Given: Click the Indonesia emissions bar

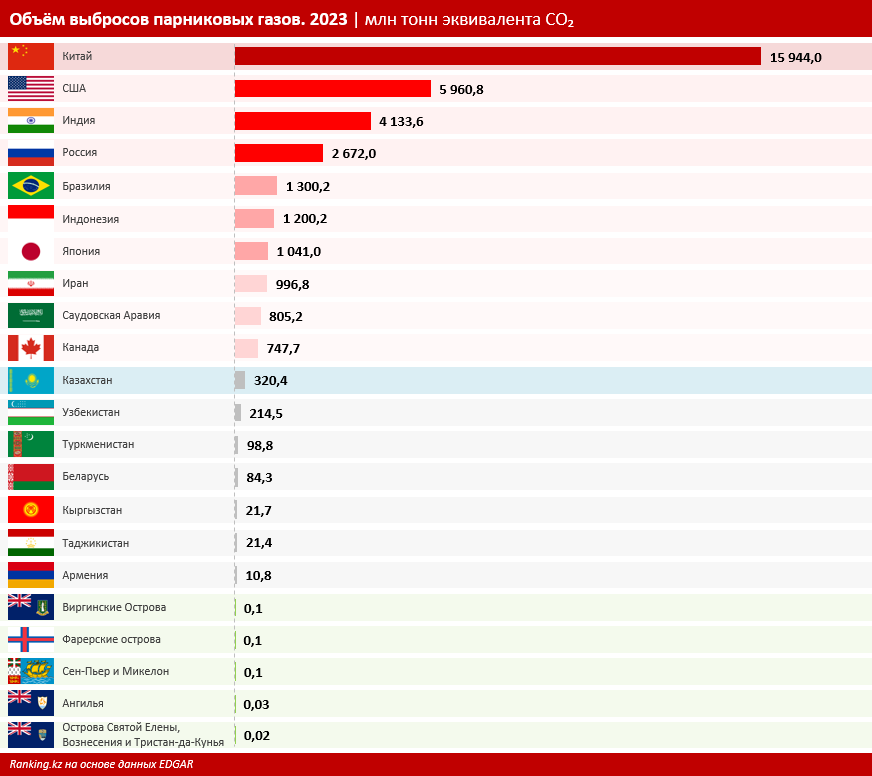Looking at the screenshot, I should 254,219.
